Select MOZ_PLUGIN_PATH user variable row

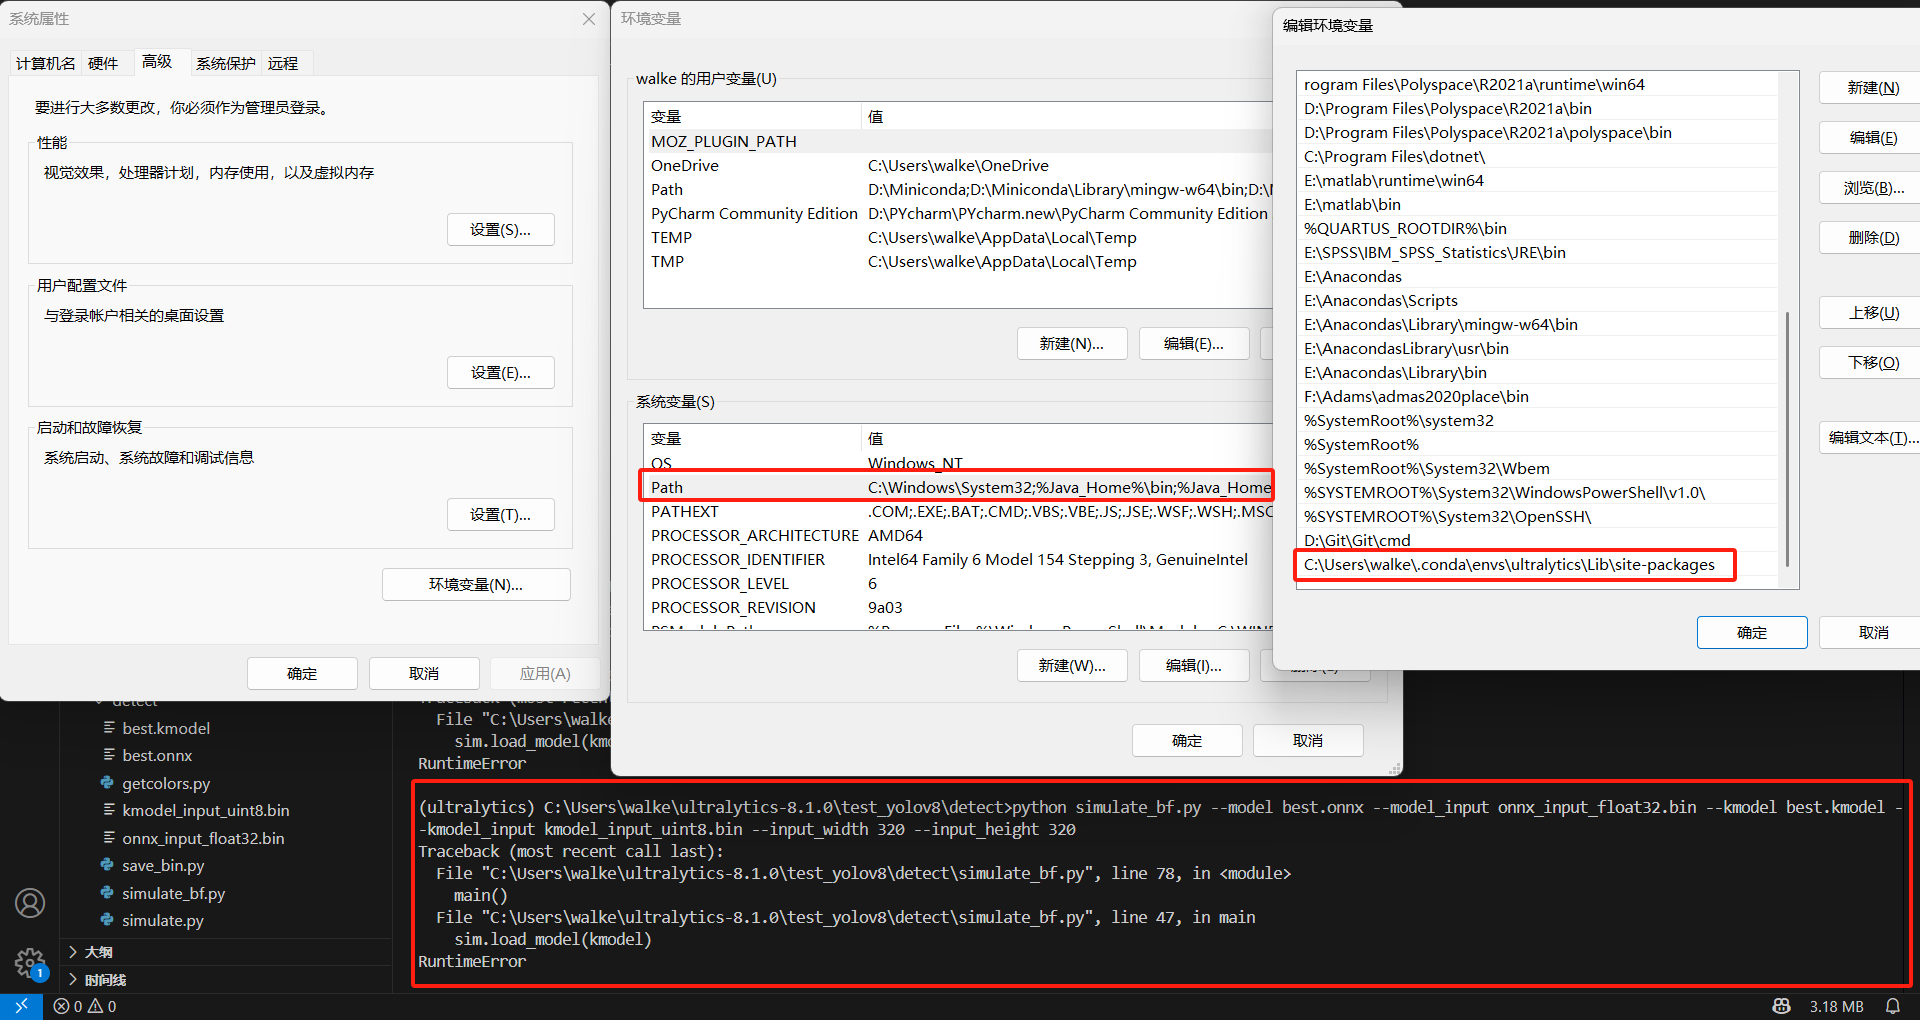(x=958, y=141)
